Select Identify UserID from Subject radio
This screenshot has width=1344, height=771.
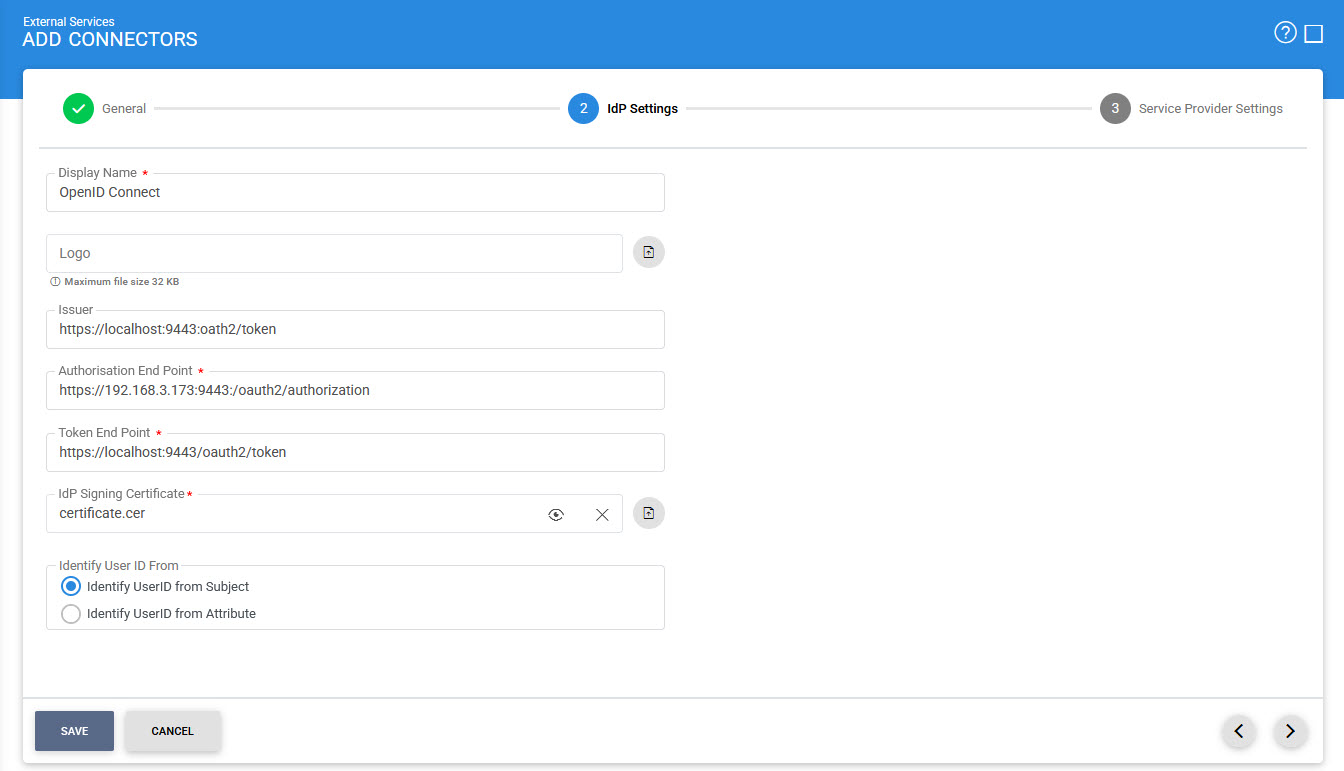pyautogui.click(x=71, y=586)
